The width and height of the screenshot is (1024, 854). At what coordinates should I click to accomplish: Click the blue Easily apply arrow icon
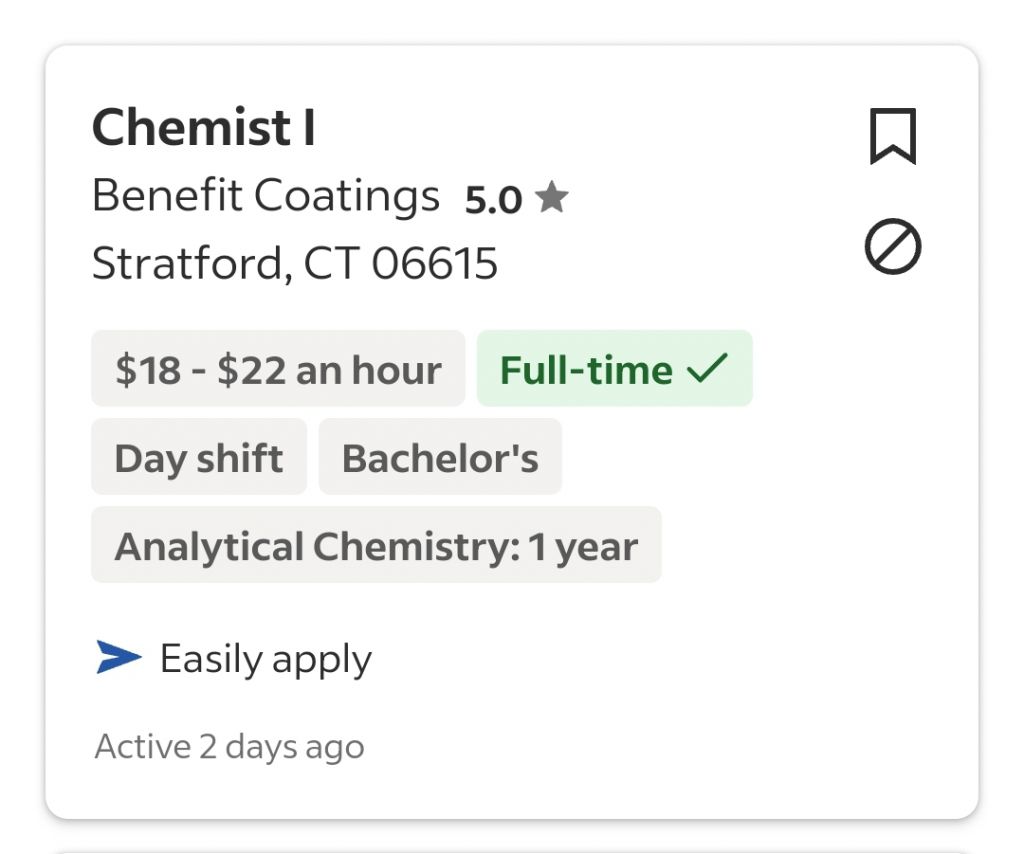pyautogui.click(x=119, y=657)
